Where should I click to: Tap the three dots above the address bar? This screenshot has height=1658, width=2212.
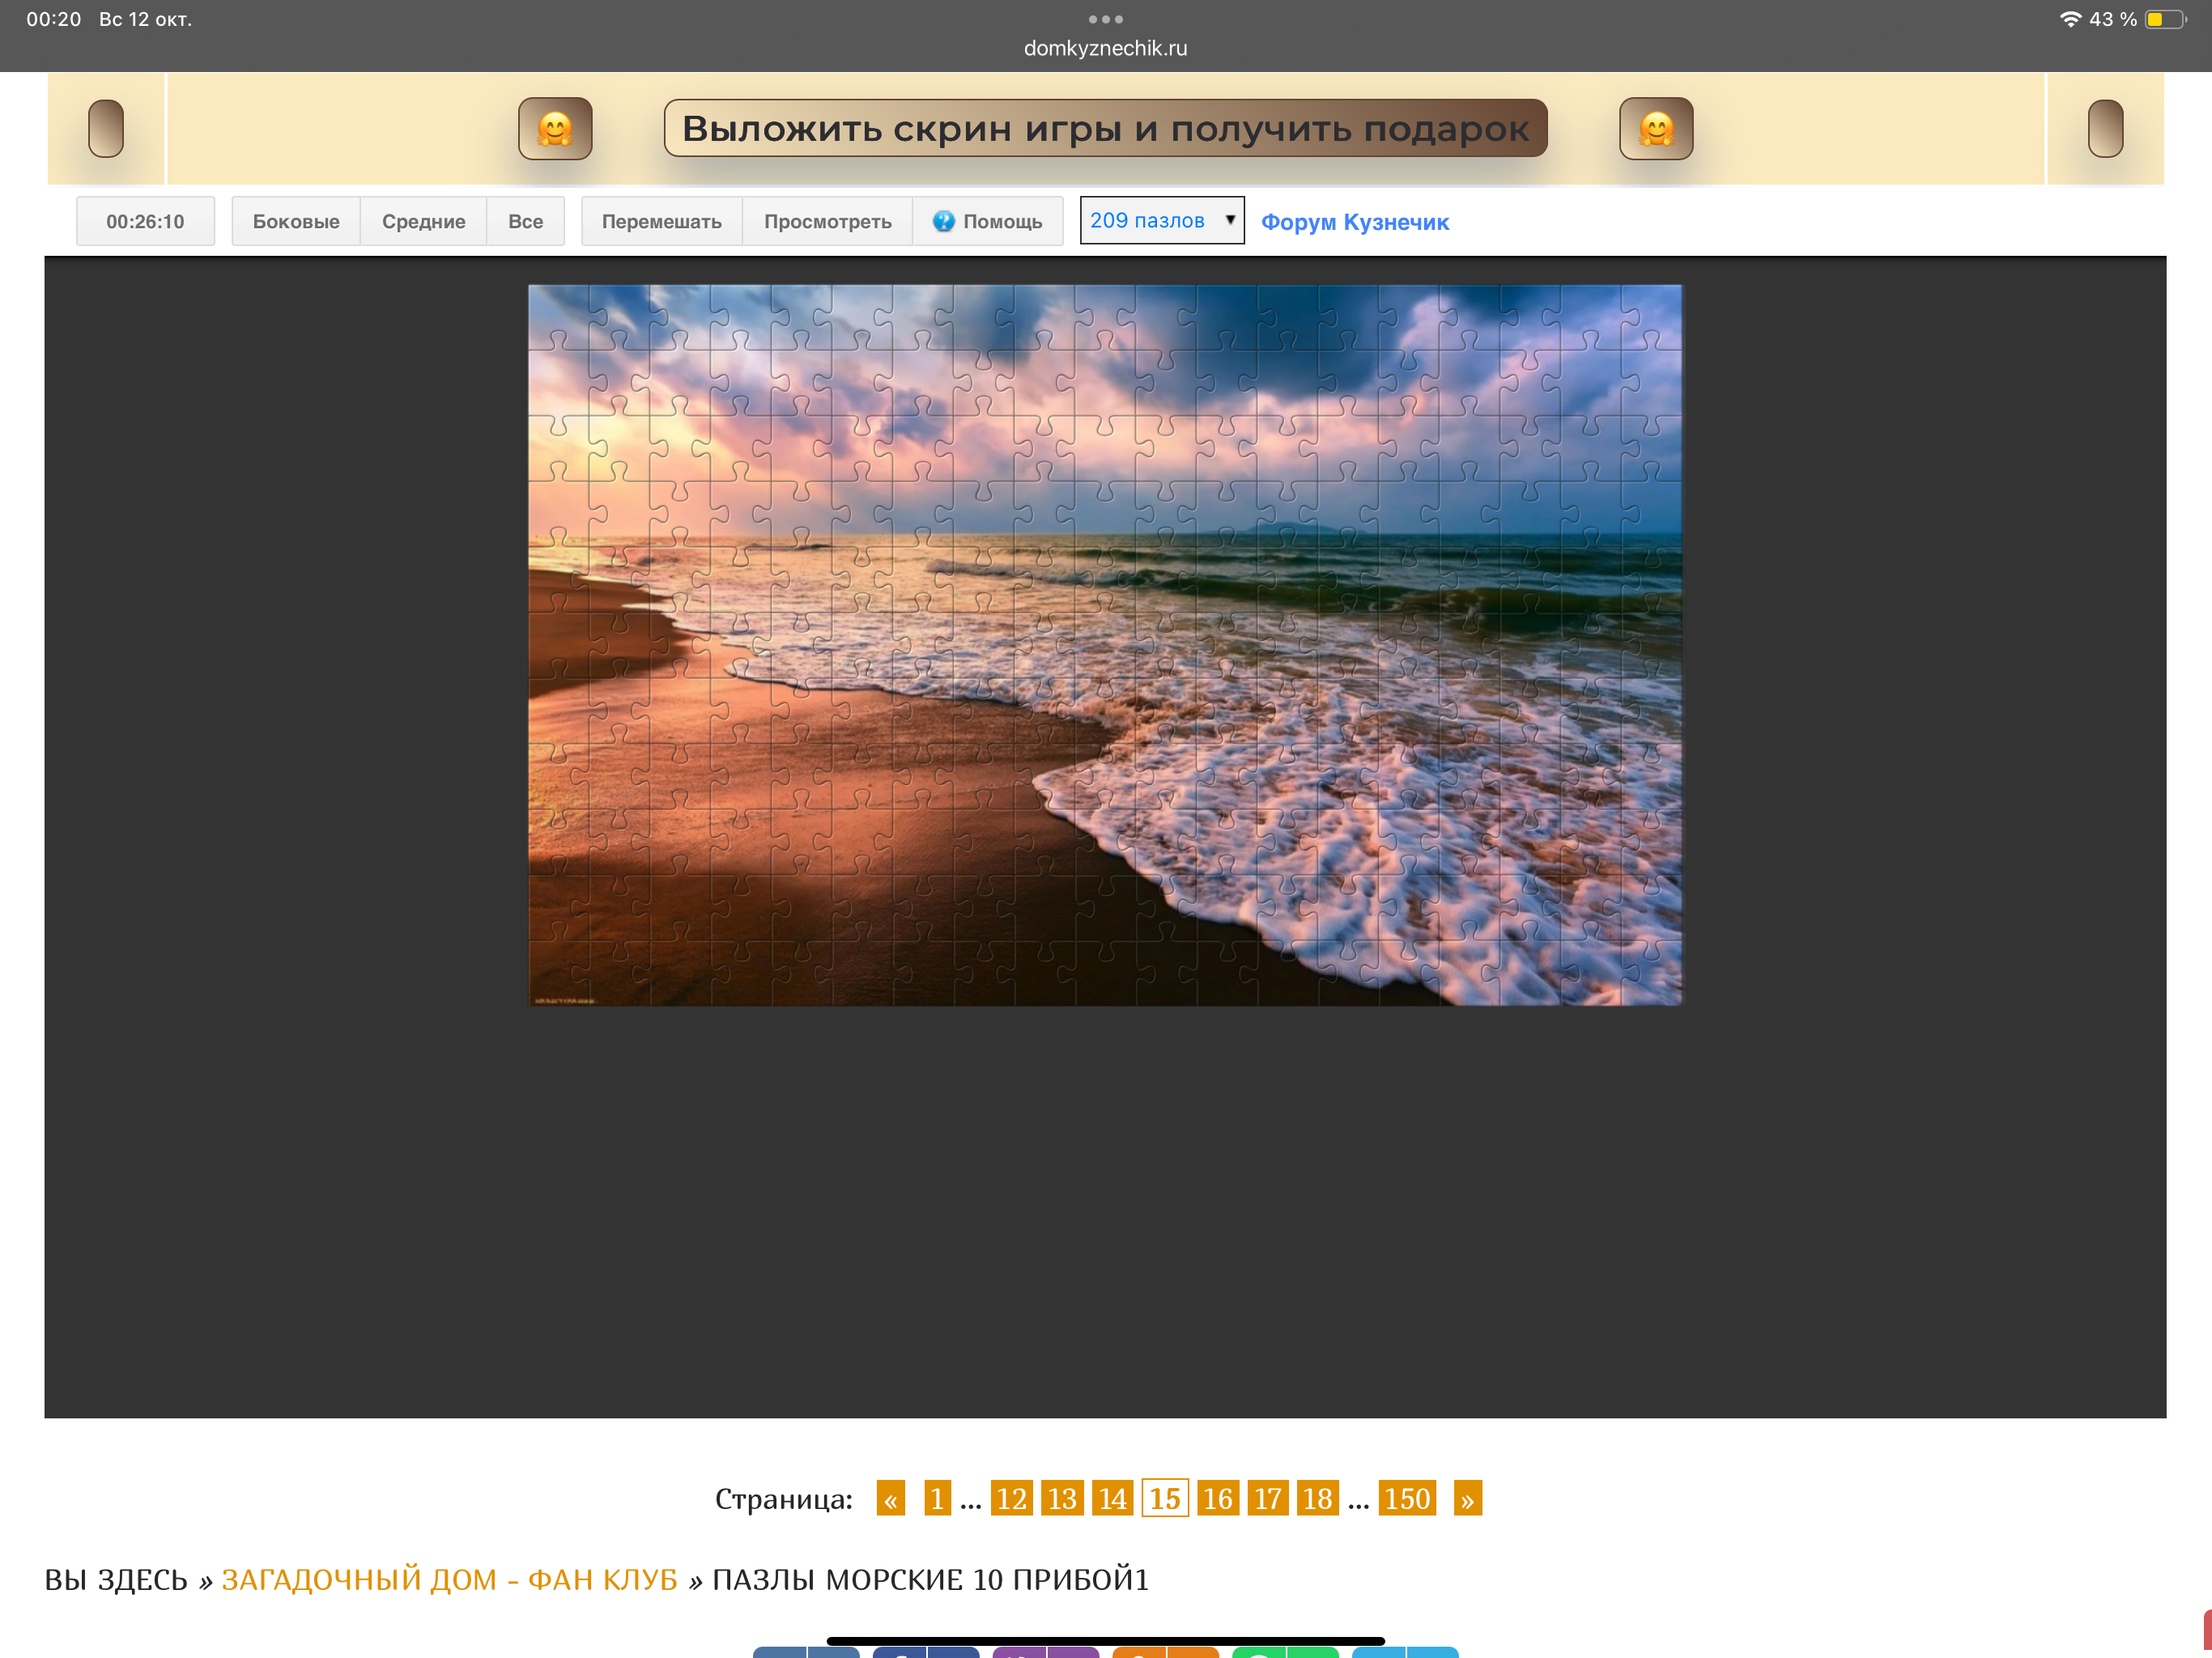[x=1105, y=19]
